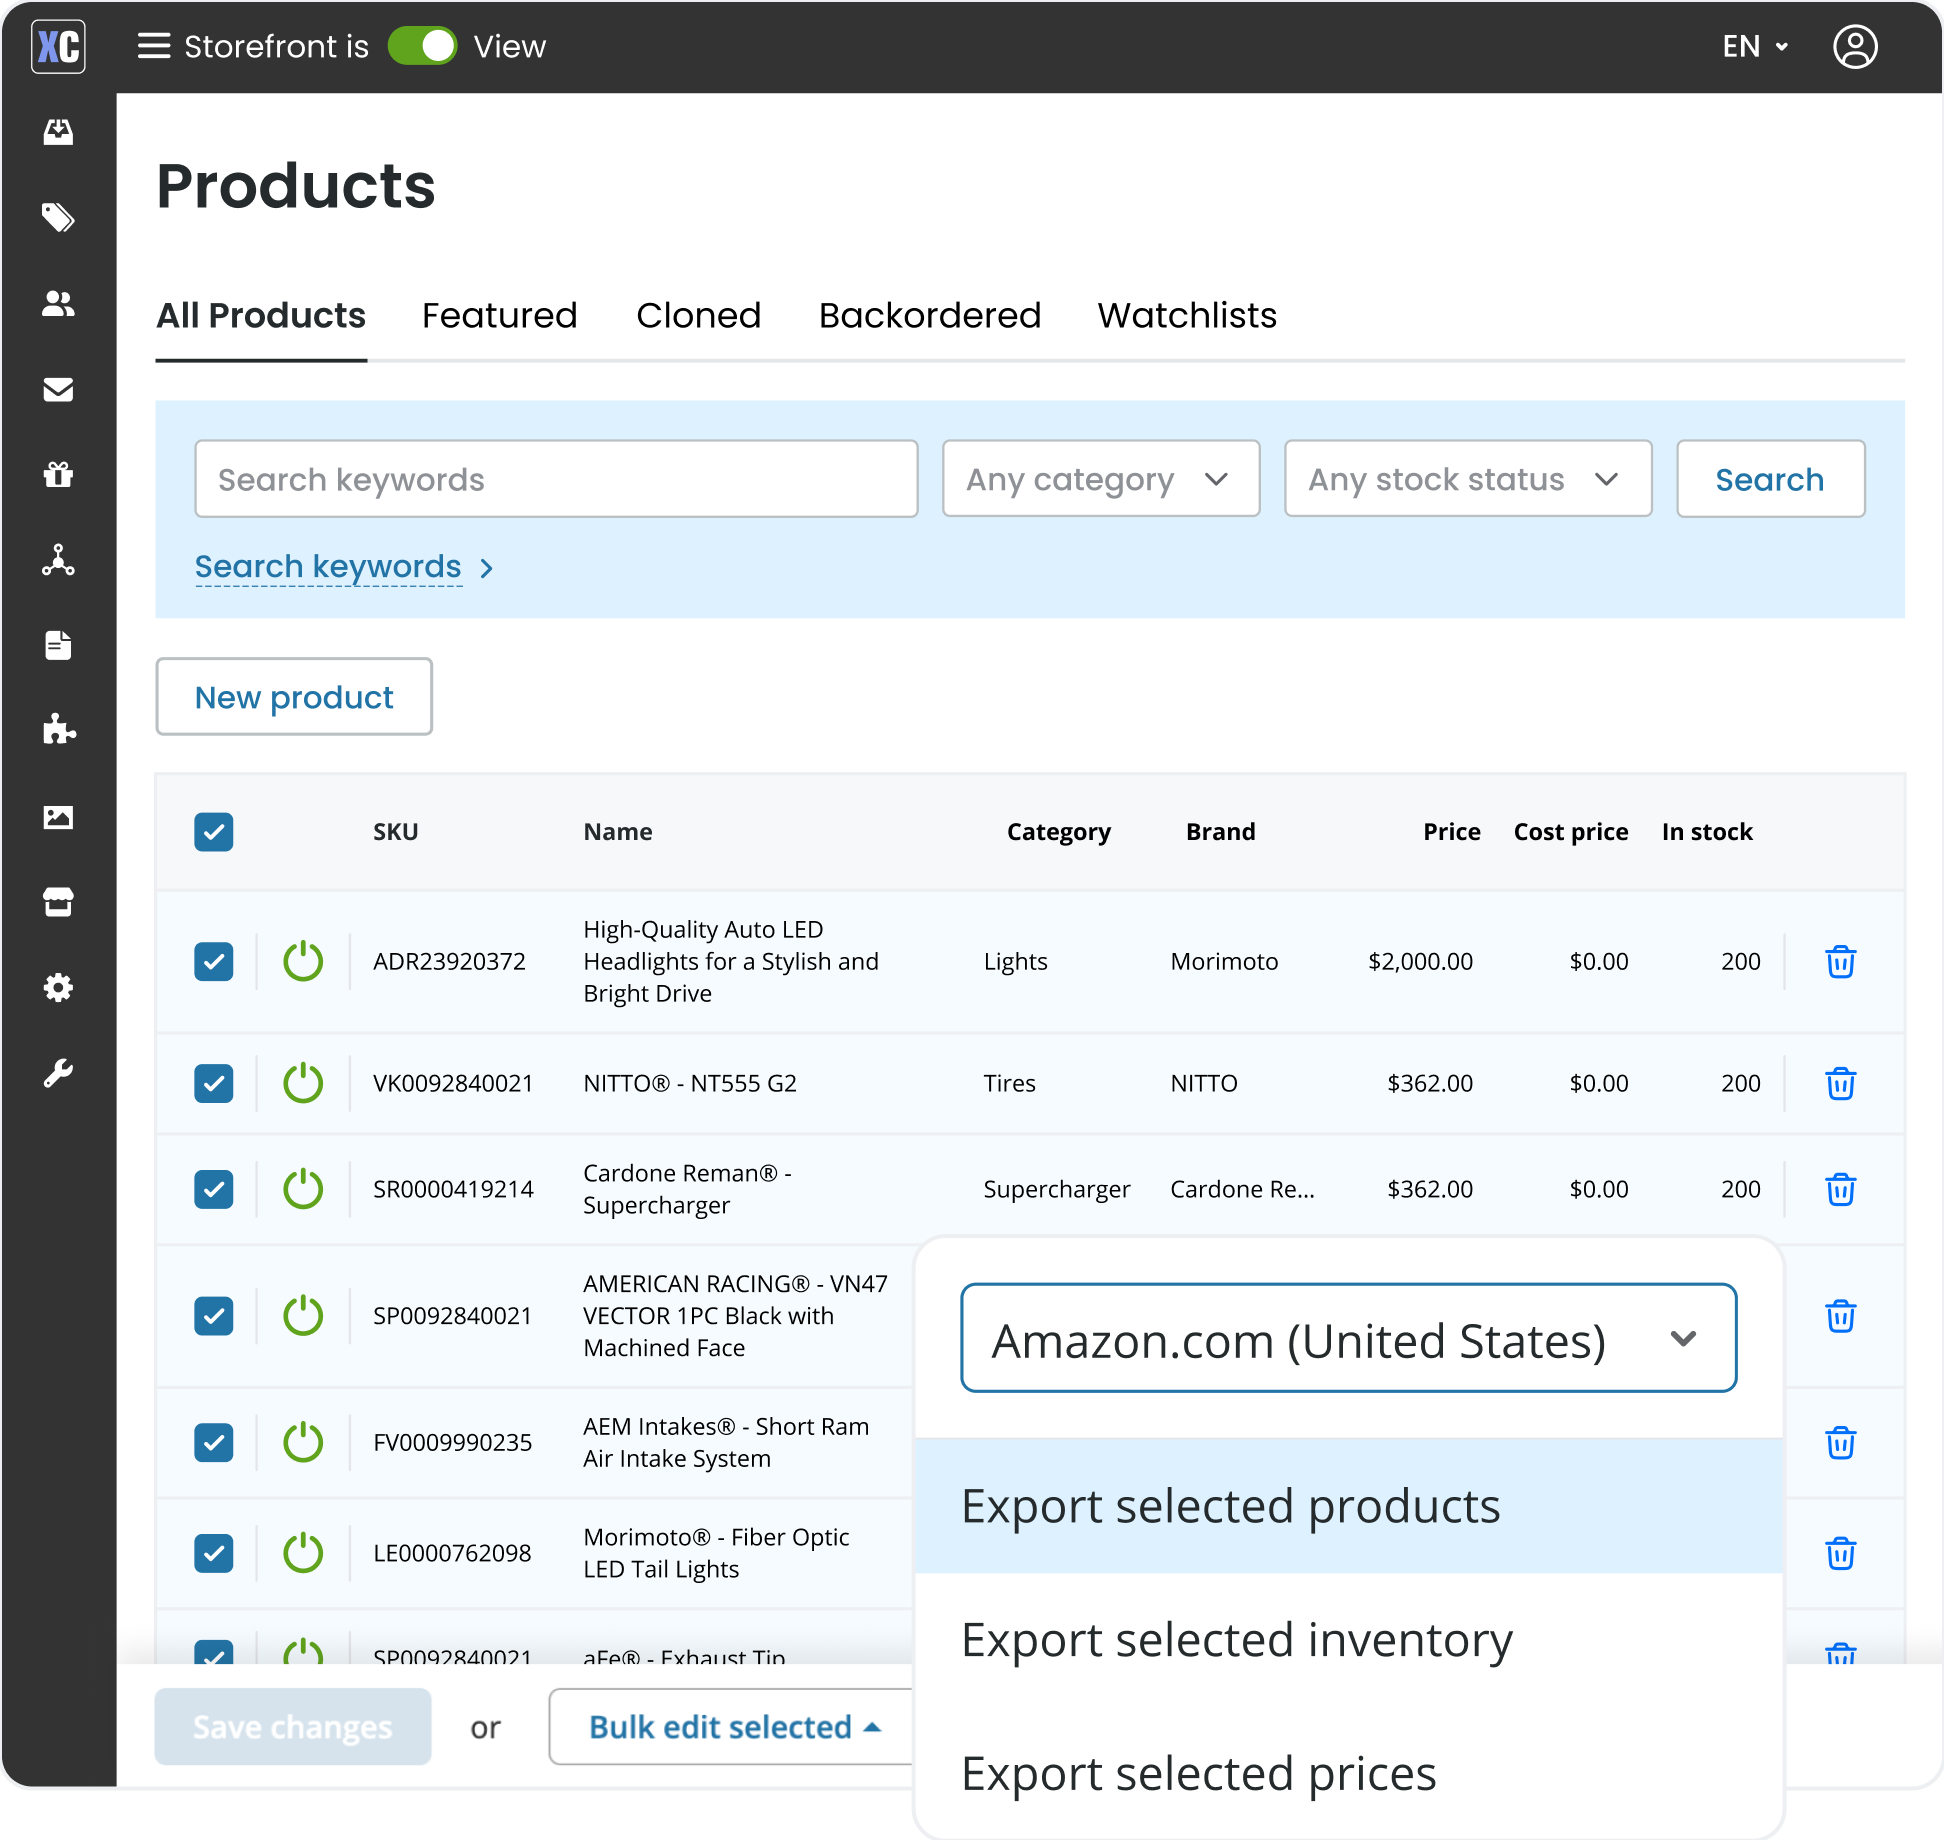Expand the Any category dropdown

(1100, 479)
